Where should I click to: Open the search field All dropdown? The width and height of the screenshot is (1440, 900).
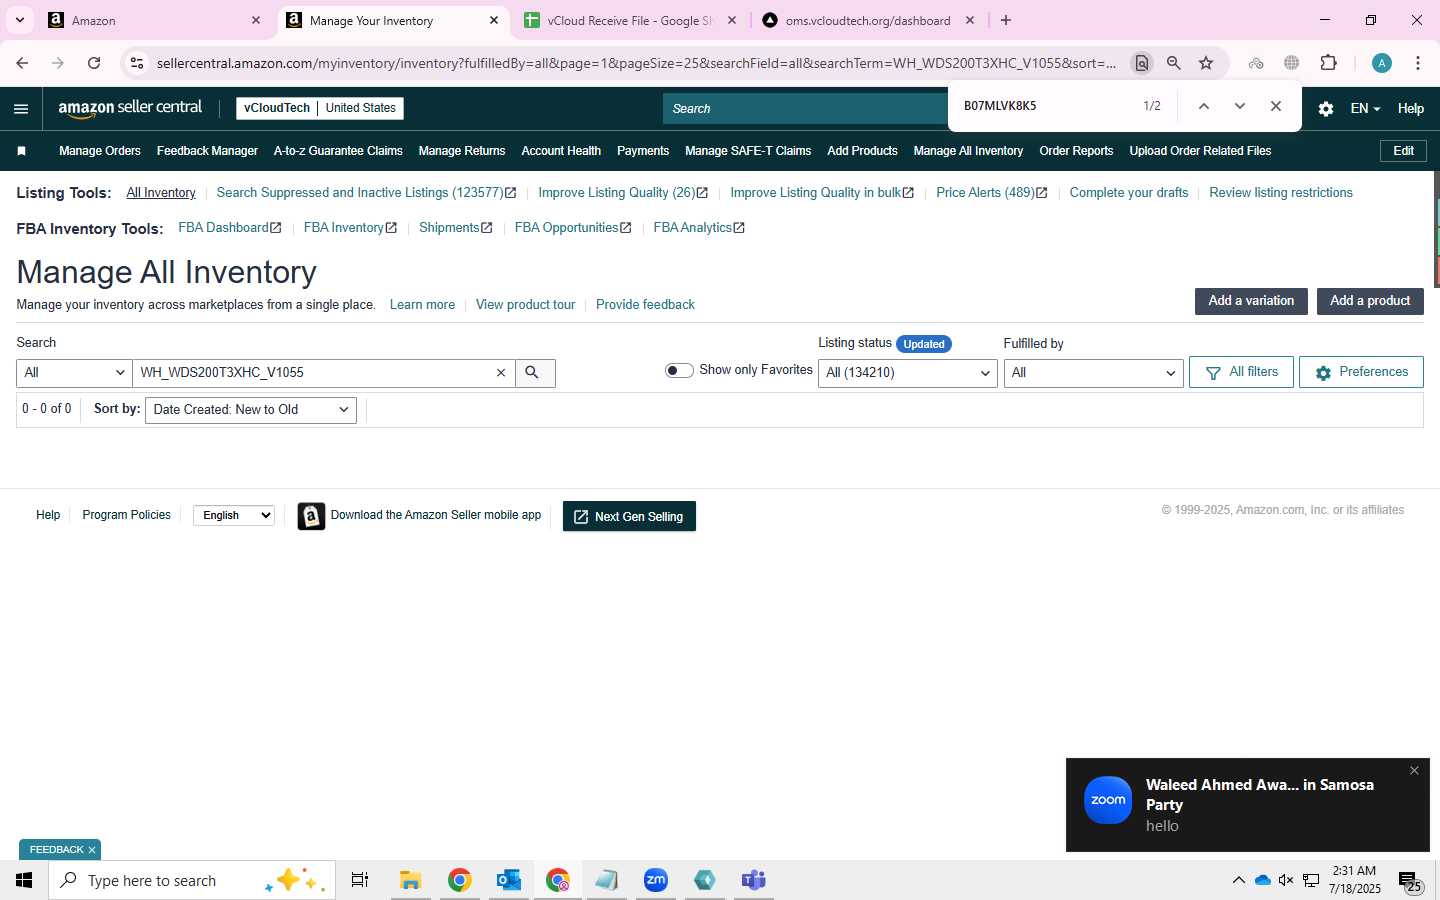coord(74,373)
